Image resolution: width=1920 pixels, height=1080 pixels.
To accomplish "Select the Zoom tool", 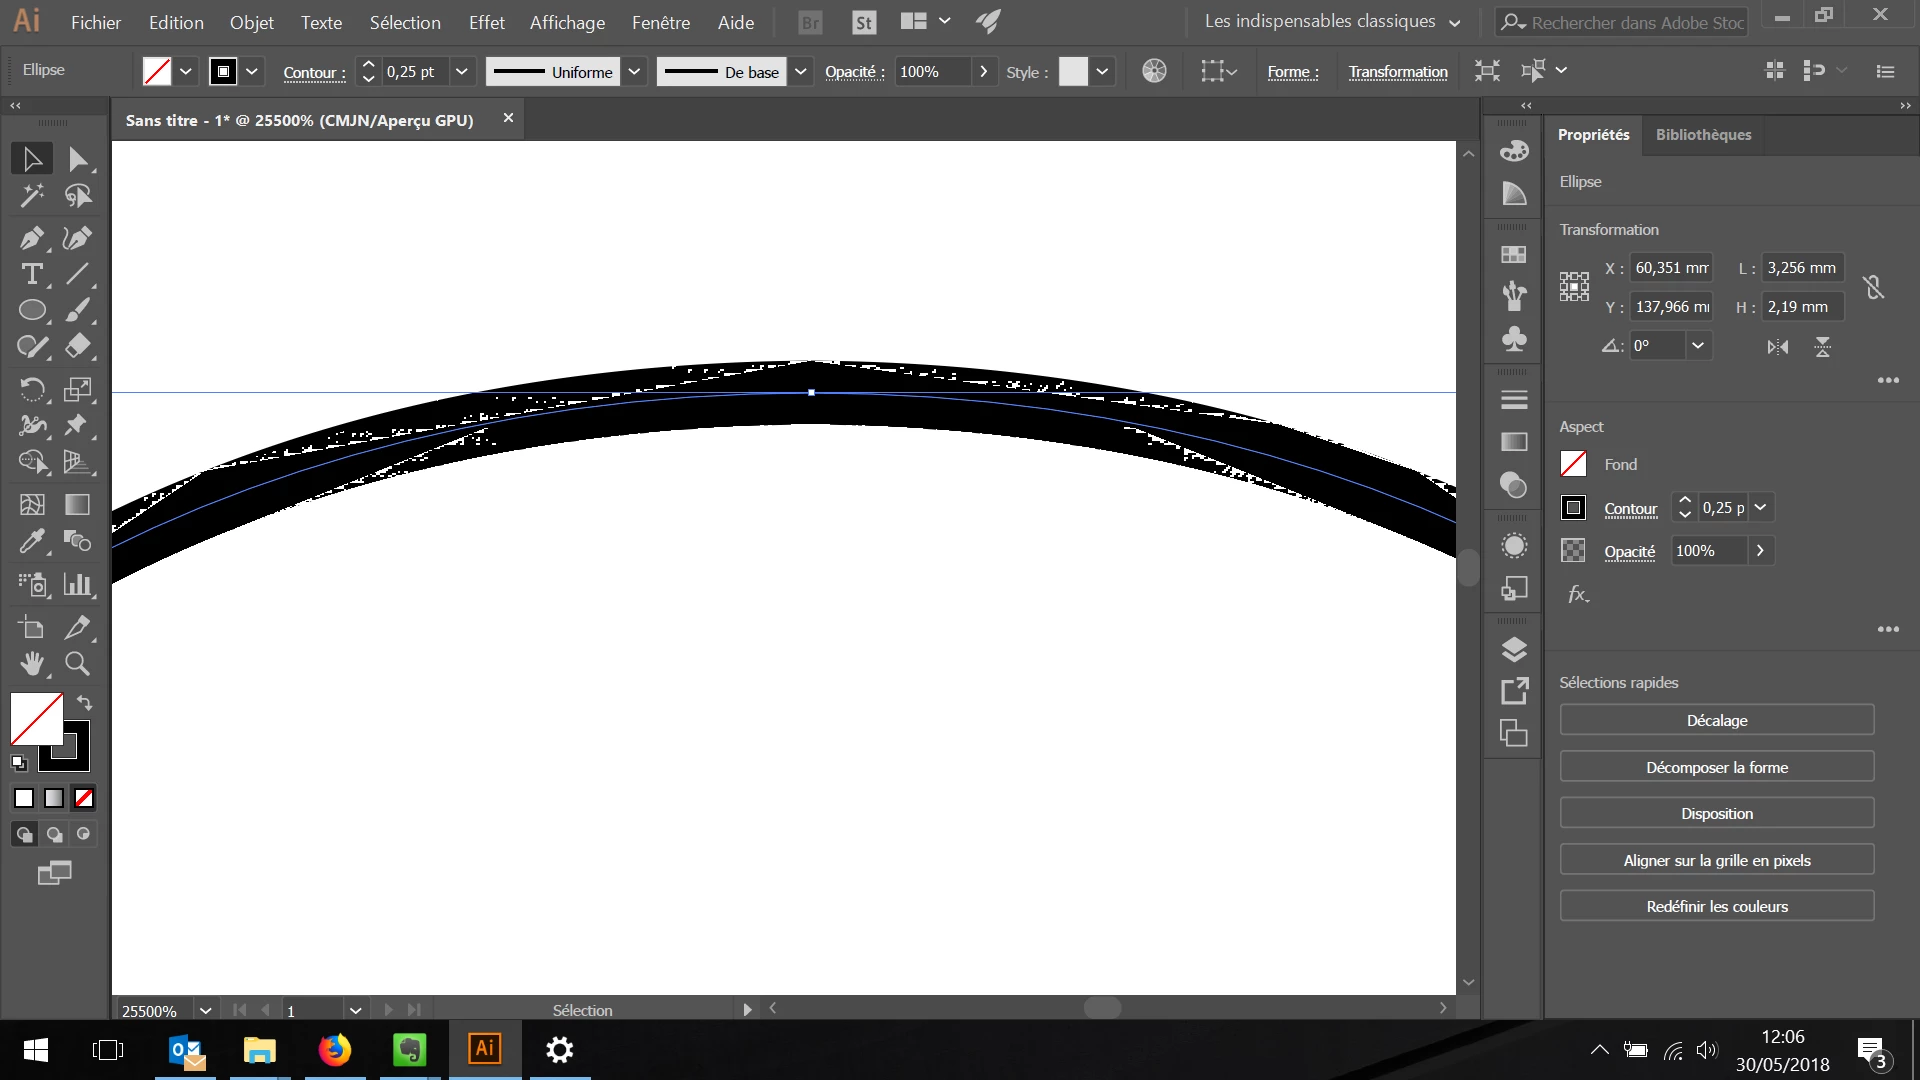I will 77,663.
